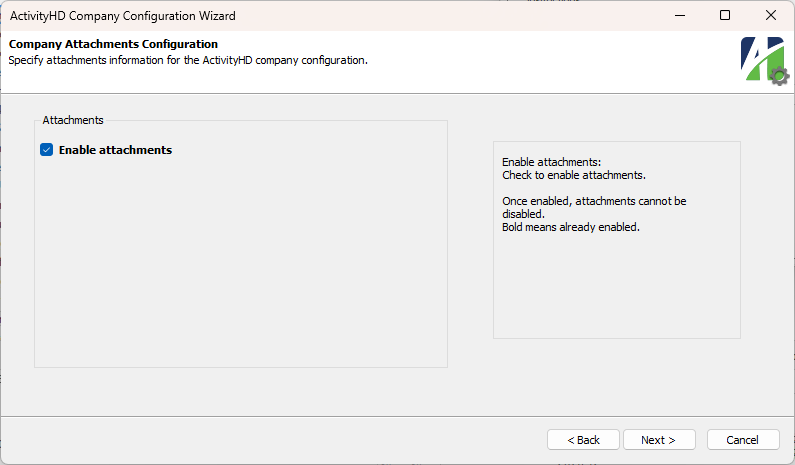The image size is (795, 465).
Task: Click the 'Check to enable attachments.' help line
Action: coord(574,175)
